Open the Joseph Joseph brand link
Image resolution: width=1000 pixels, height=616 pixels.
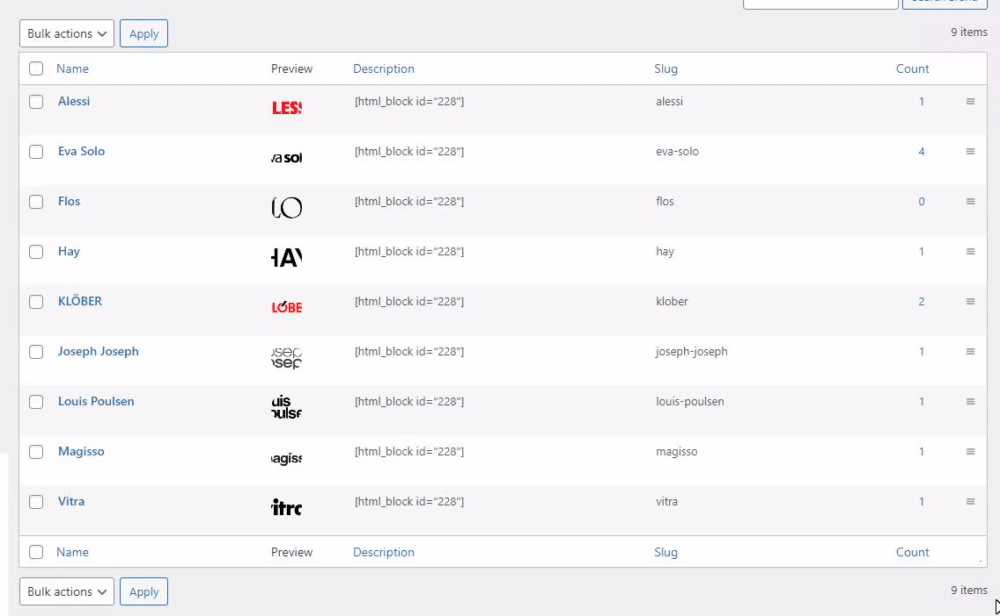pyautogui.click(x=98, y=351)
